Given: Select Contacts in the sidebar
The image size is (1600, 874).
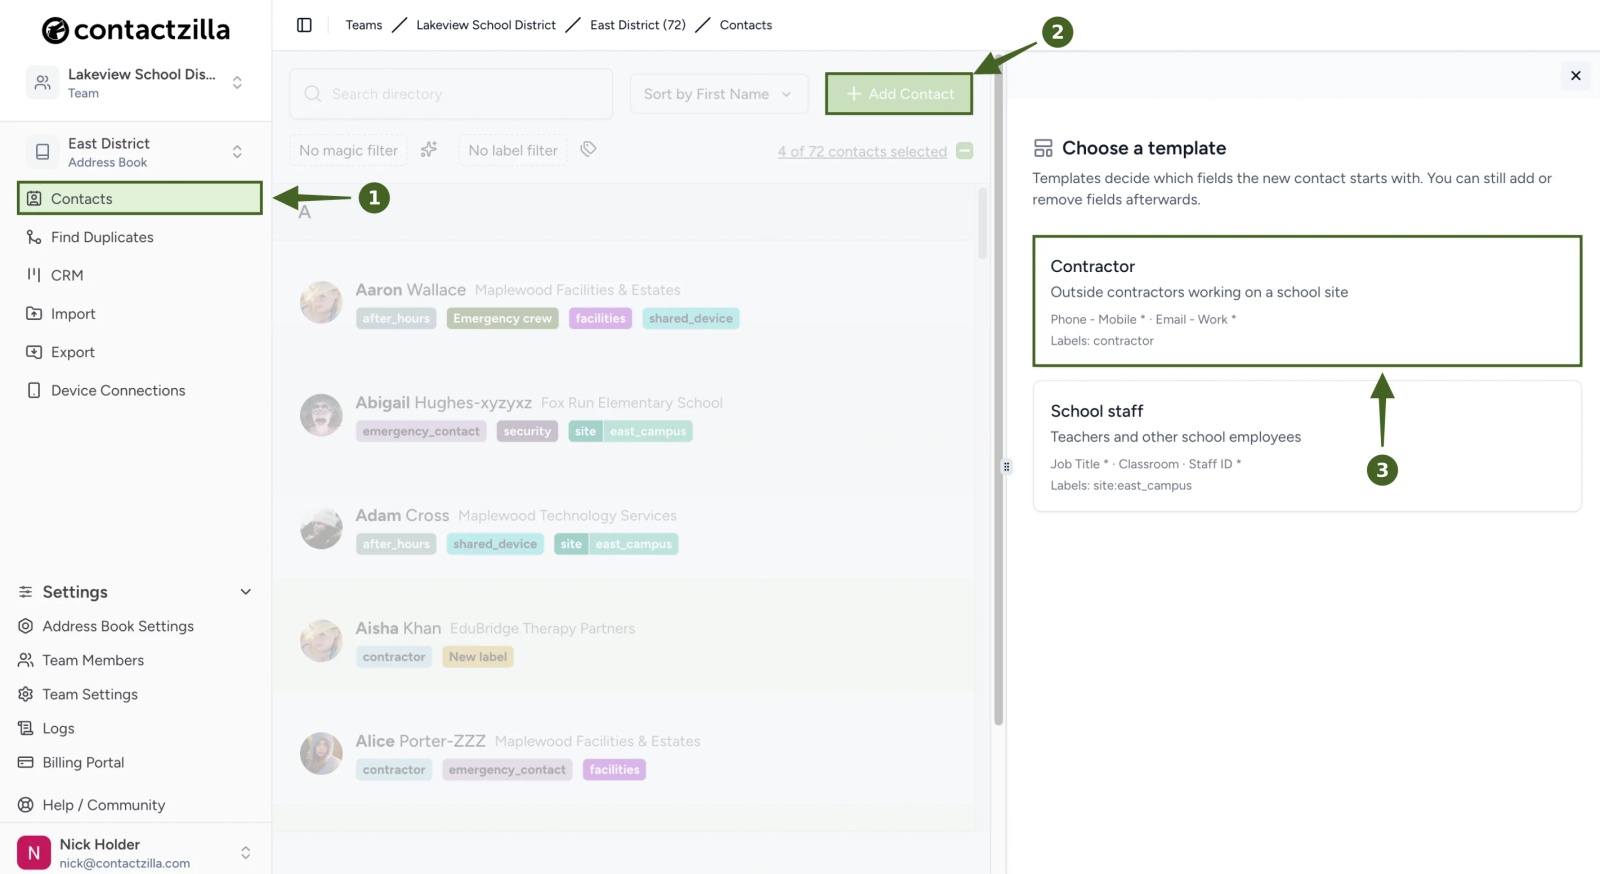Looking at the screenshot, I should 139,198.
